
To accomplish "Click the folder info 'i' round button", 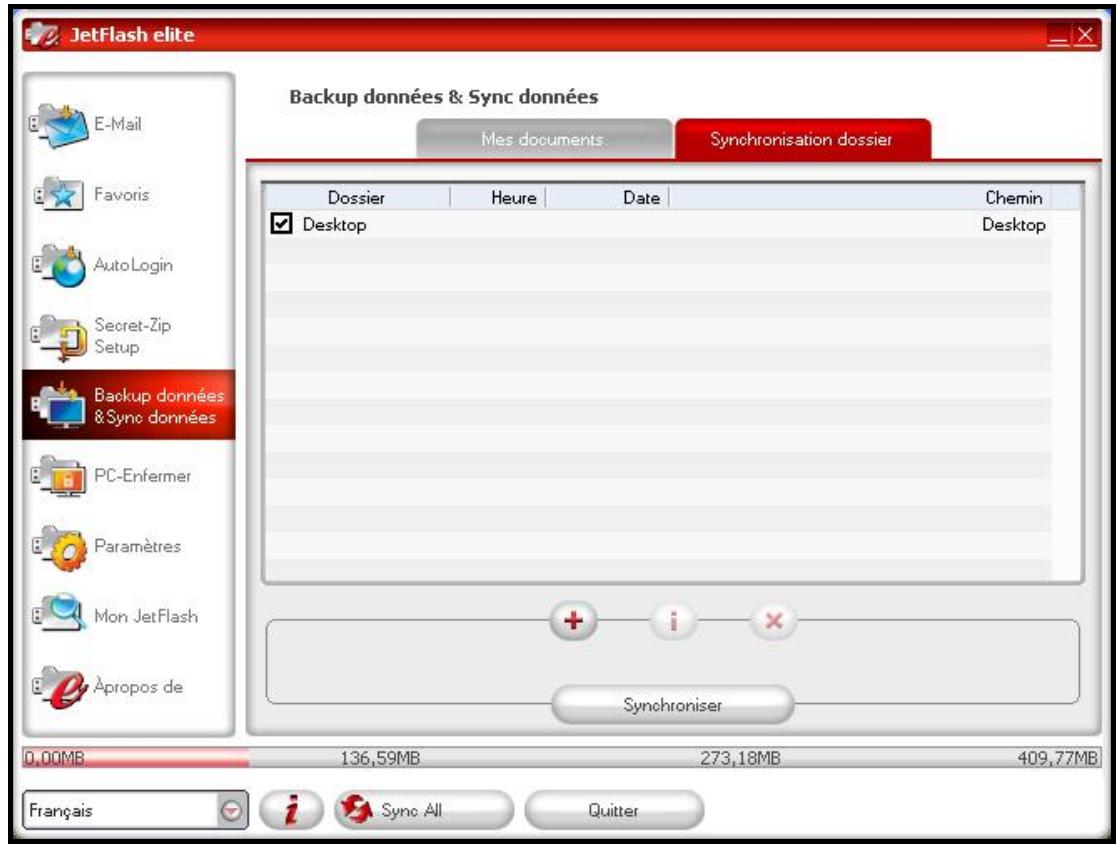I will coord(673,620).
